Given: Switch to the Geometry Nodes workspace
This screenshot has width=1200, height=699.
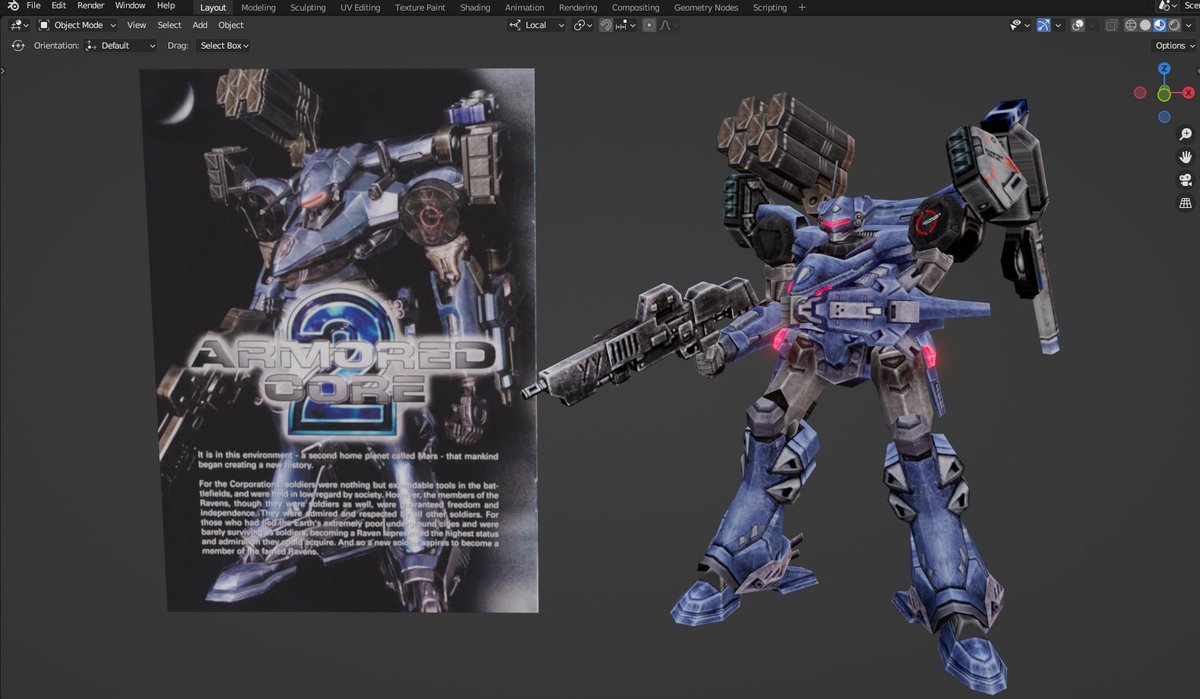Looking at the screenshot, I should pyautogui.click(x=706, y=7).
